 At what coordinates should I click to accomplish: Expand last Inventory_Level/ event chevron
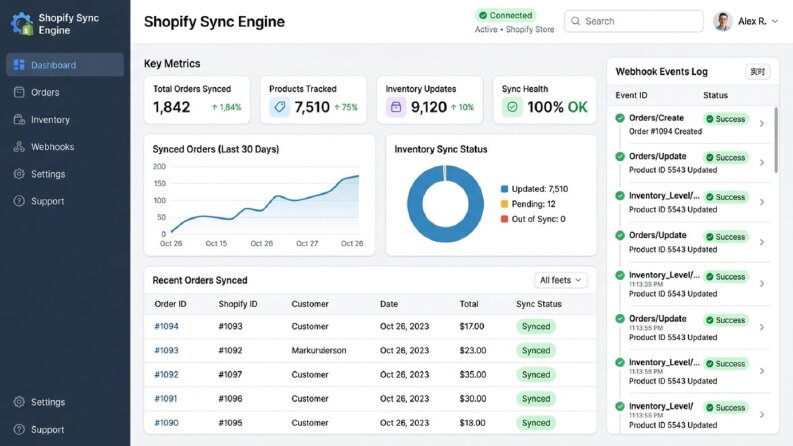point(762,415)
